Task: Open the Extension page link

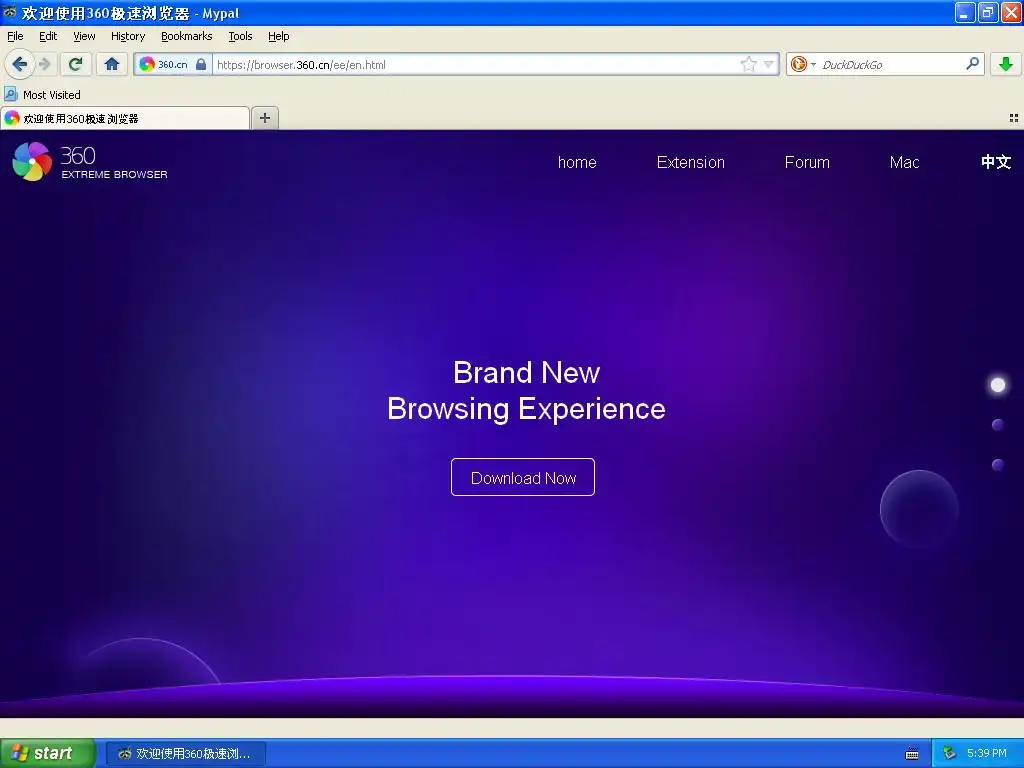Action: coord(690,163)
